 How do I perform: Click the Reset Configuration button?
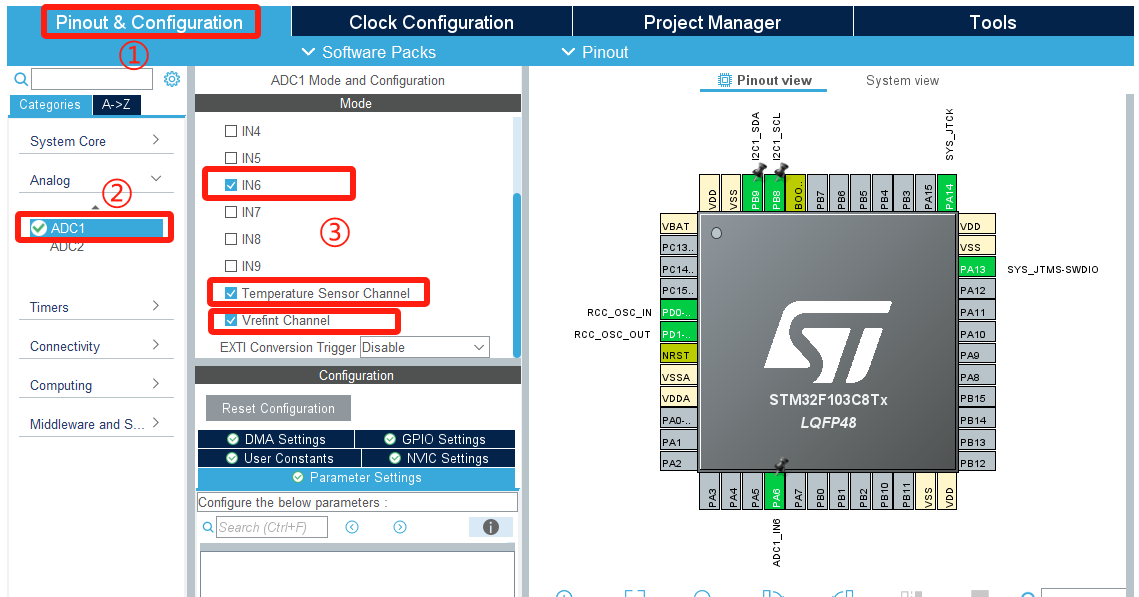pyautogui.click(x=278, y=408)
